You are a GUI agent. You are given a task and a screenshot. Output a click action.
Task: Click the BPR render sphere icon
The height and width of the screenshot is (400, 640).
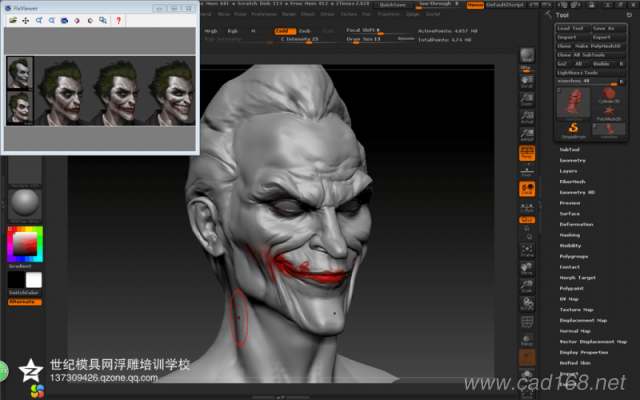pos(527,55)
